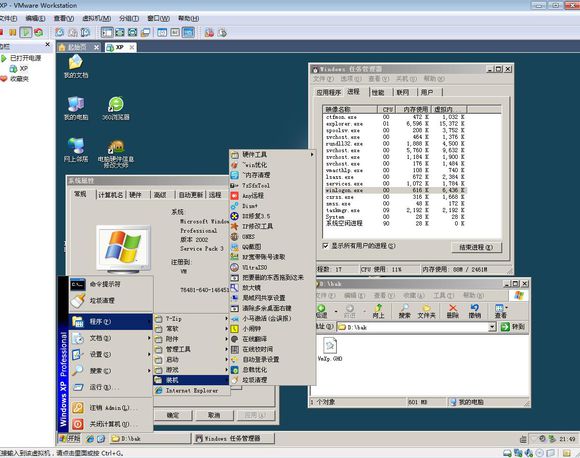Expand the 管理工具 program folder
This screenshot has width=580, height=458.
point(191,349)
